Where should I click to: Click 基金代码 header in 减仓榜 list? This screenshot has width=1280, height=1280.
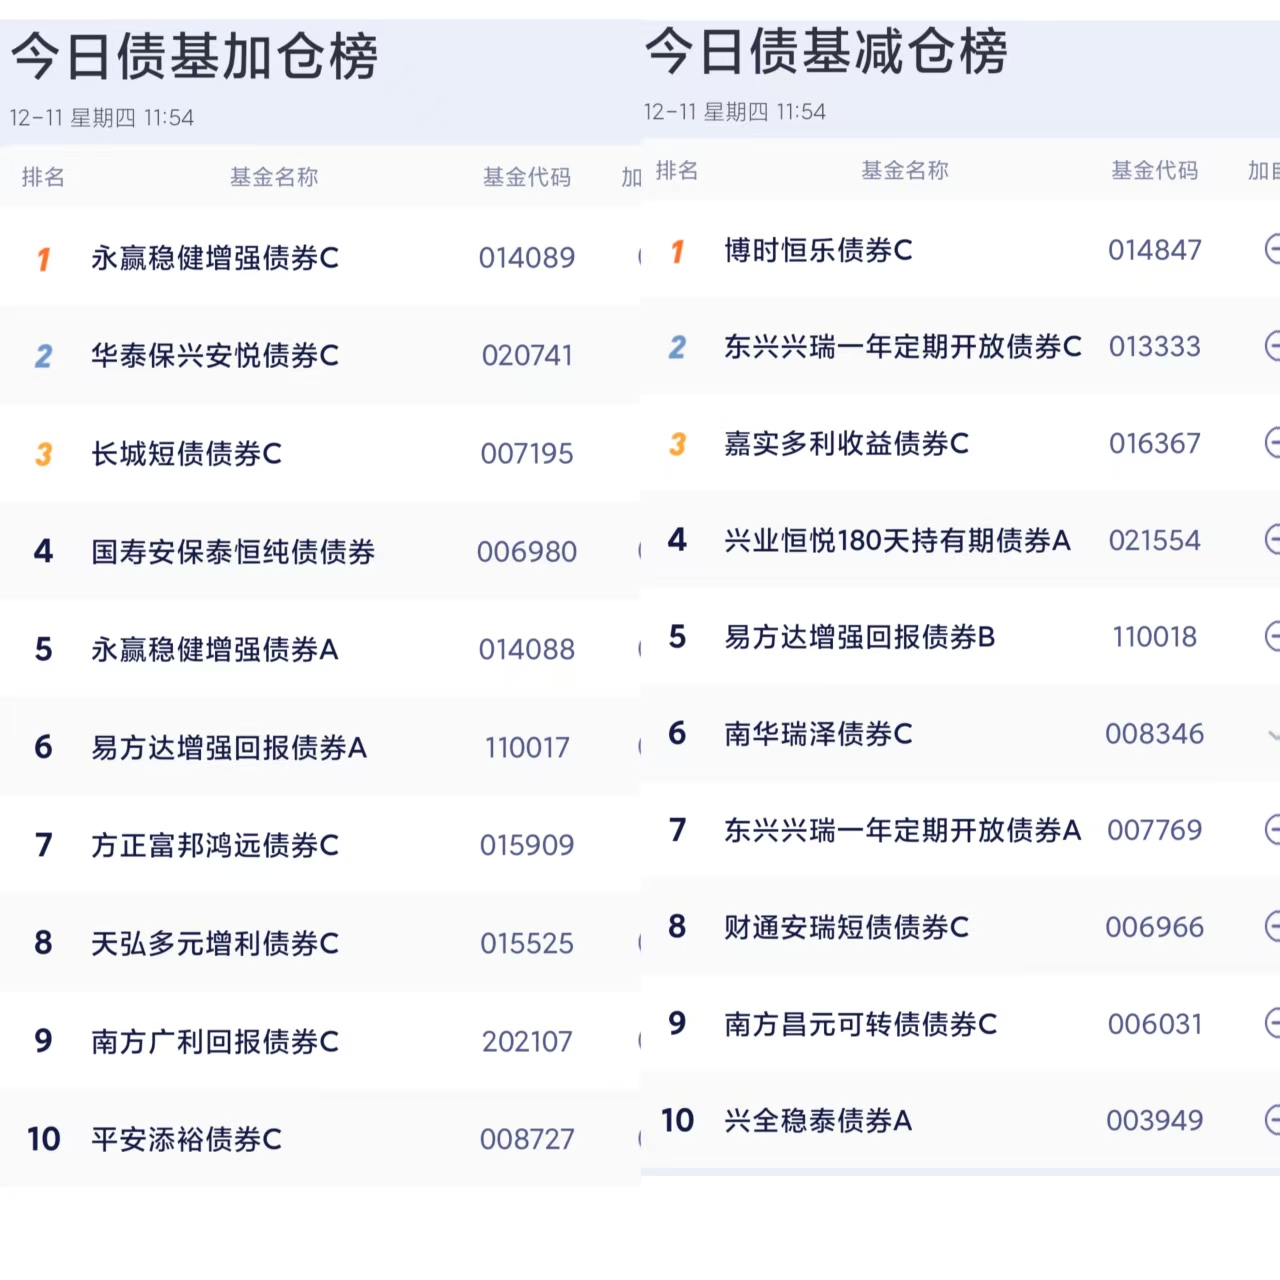coord(1155,171)
